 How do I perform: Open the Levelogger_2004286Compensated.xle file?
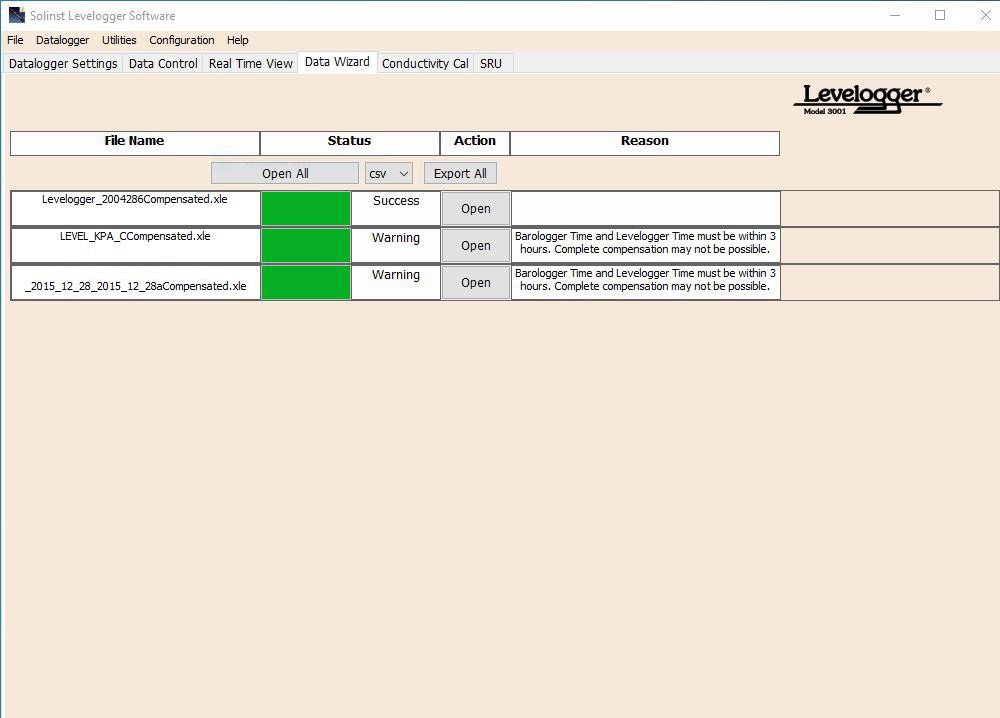click(475, 209)
